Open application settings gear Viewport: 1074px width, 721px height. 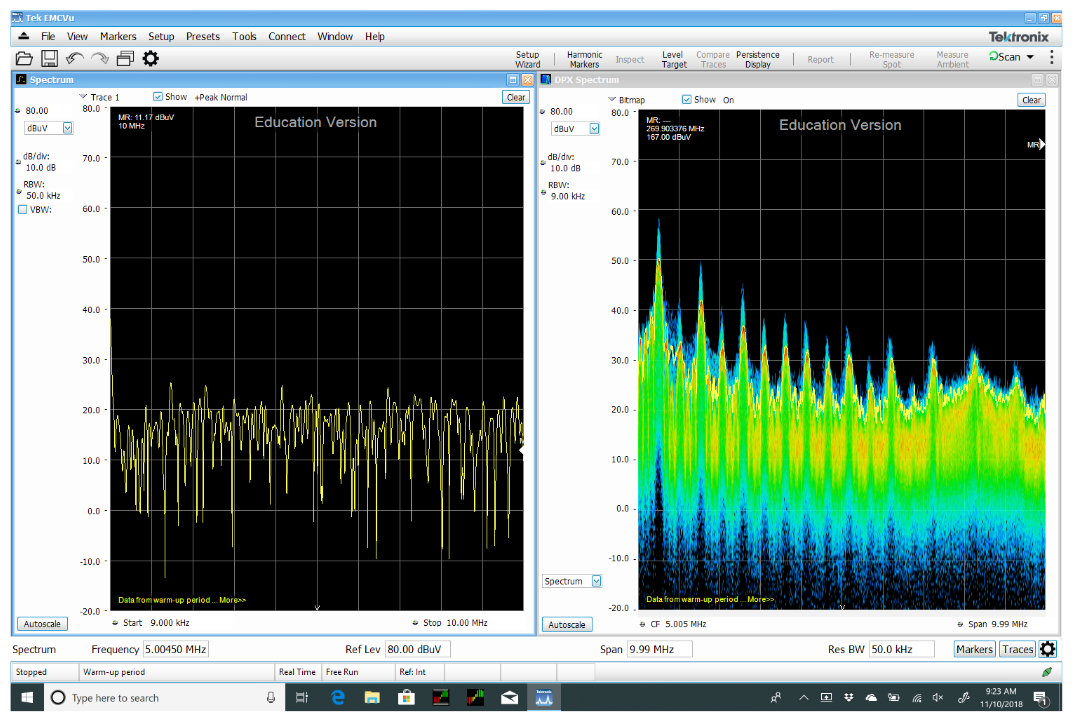pyautogui.click(x=150, y=57)
